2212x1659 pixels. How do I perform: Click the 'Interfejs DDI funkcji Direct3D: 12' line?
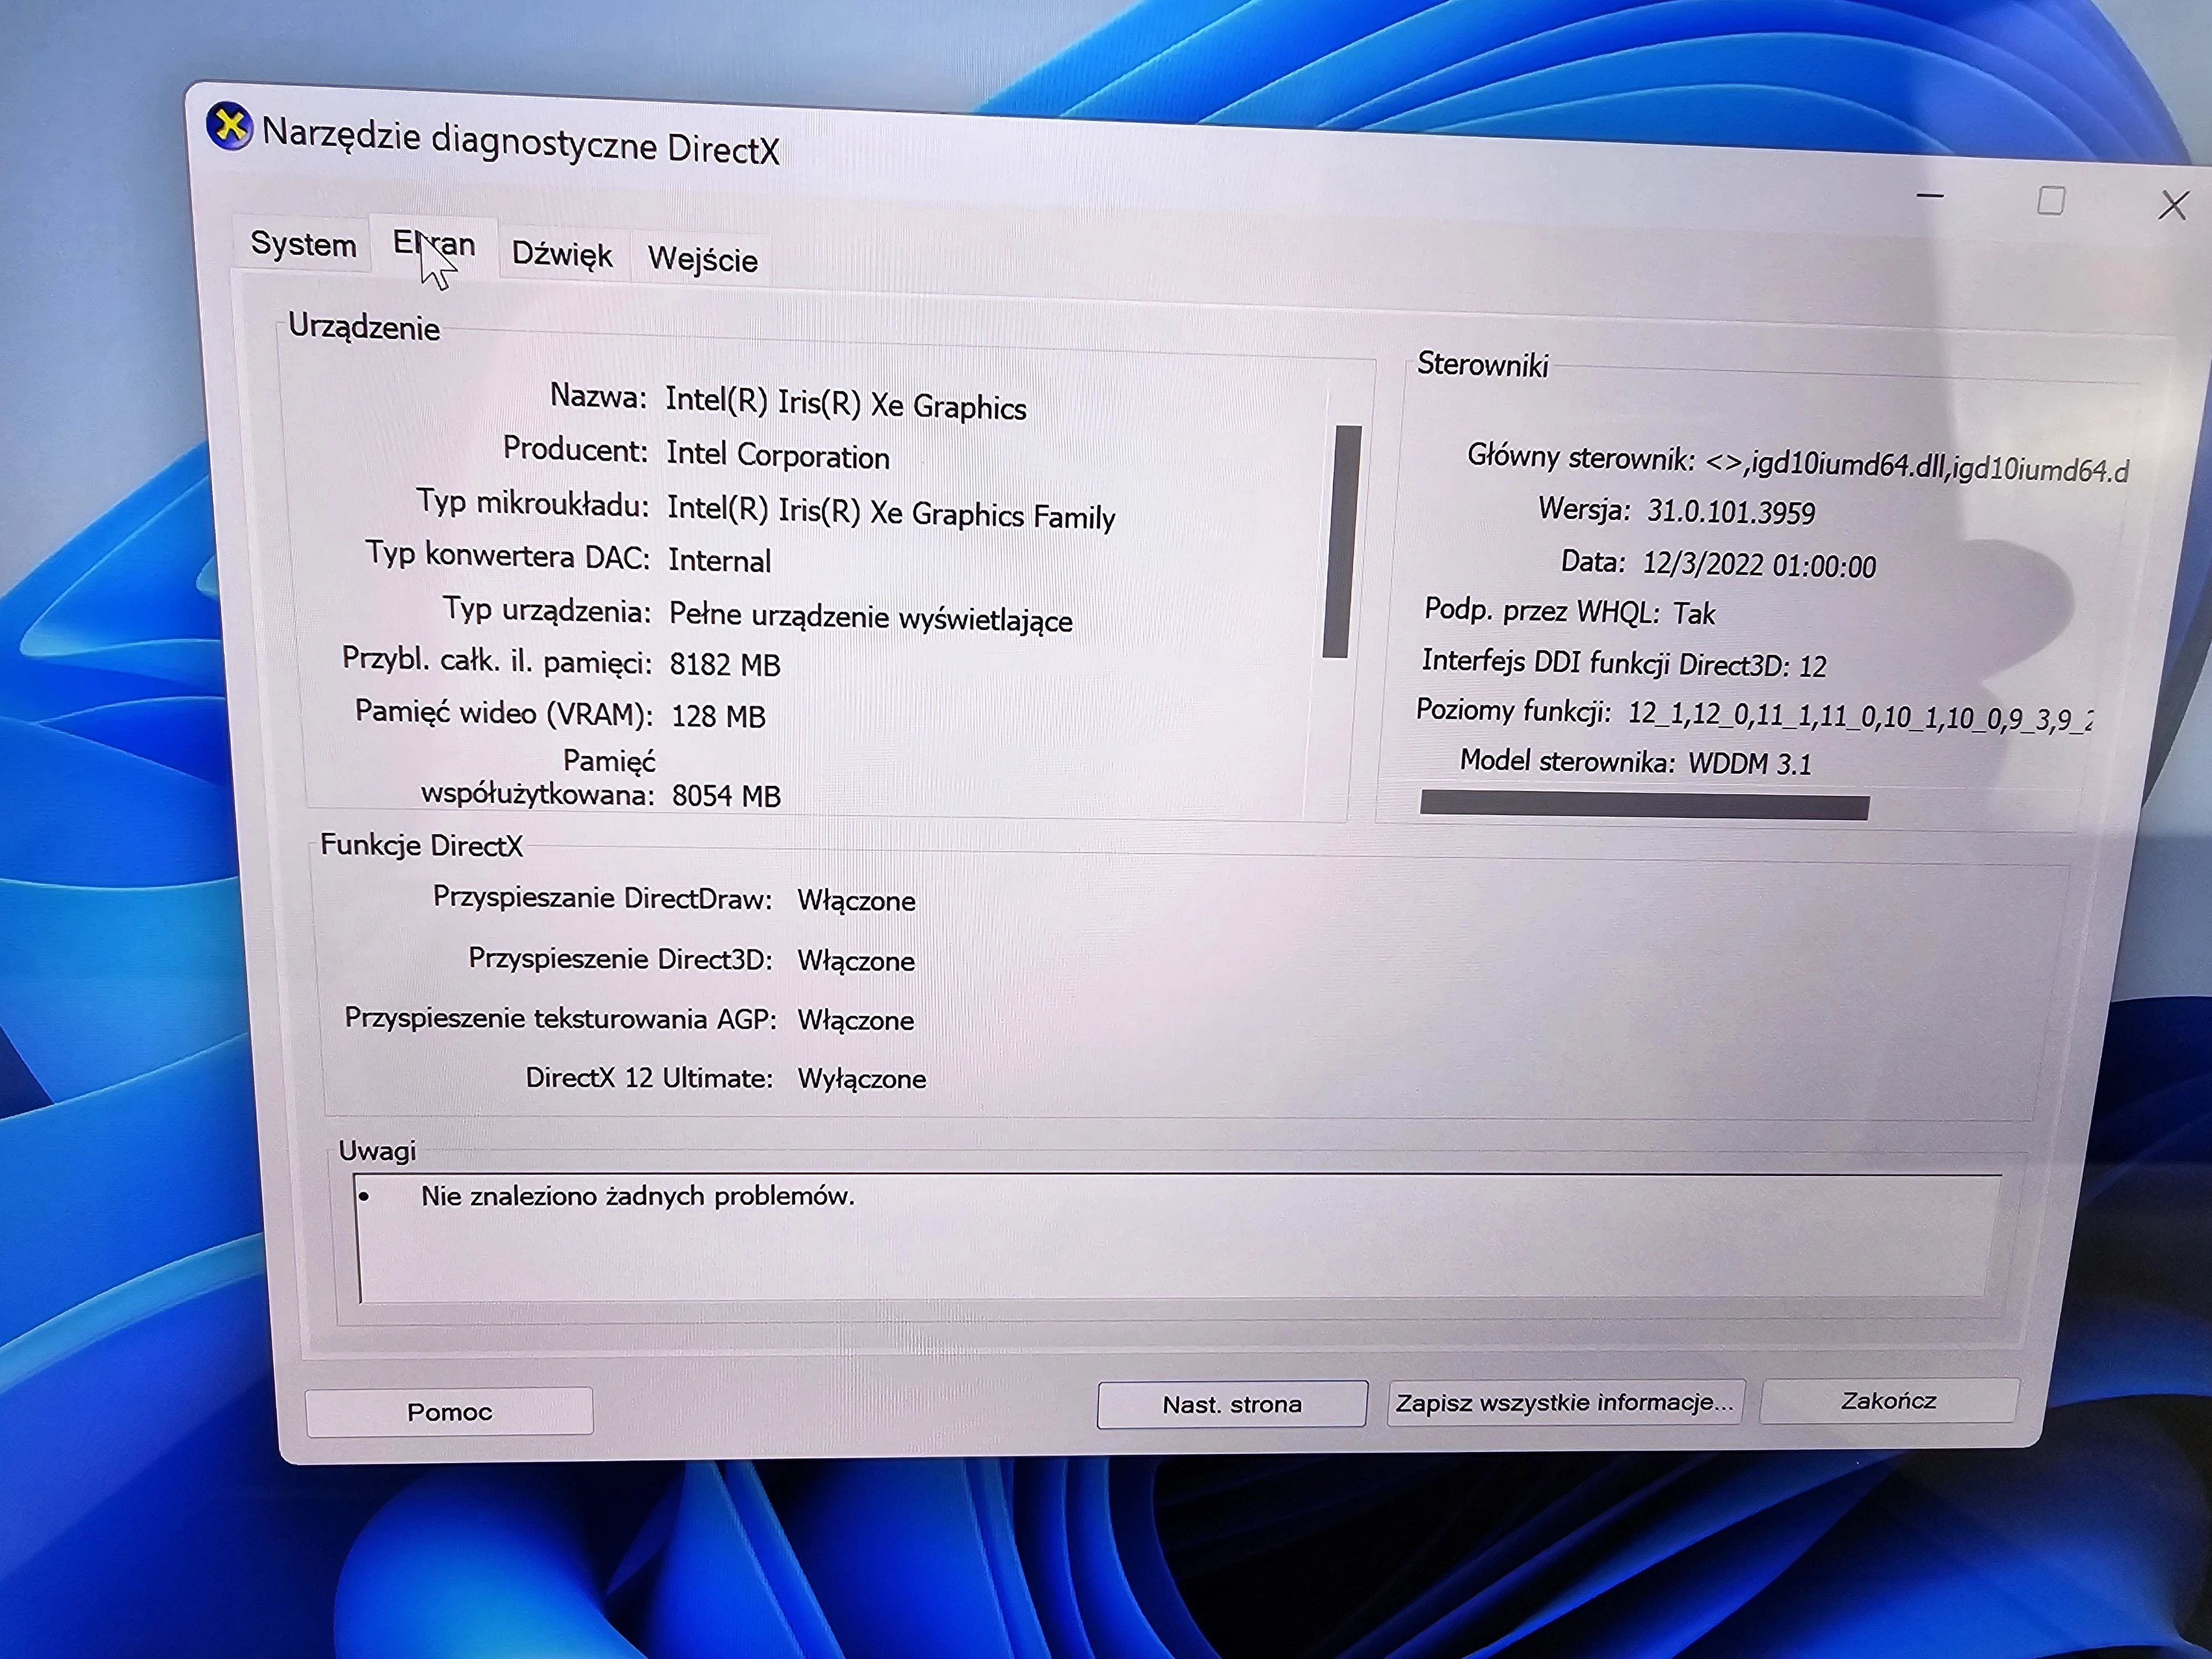(x=1624, y=663)
